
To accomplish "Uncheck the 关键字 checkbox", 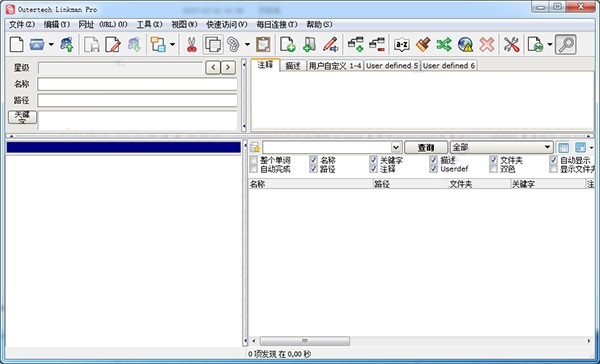I will point(373,160).
